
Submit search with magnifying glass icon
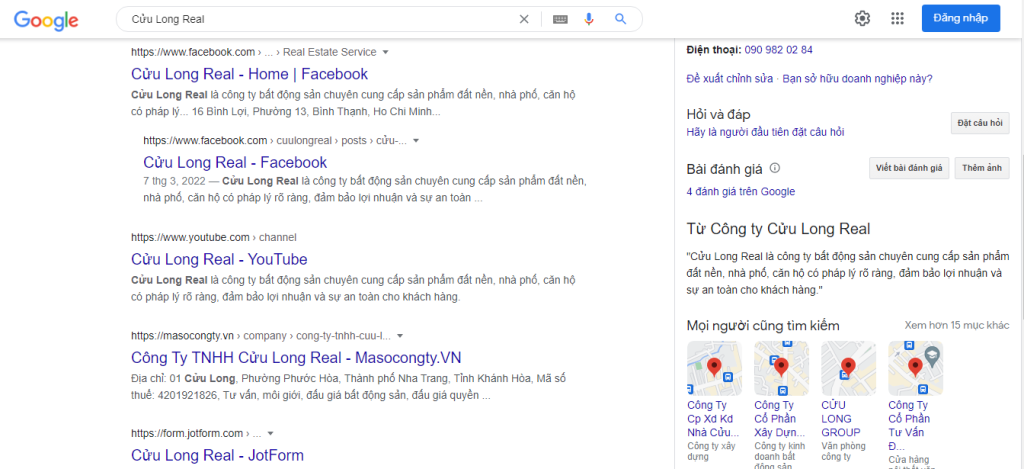pos(620,19)
